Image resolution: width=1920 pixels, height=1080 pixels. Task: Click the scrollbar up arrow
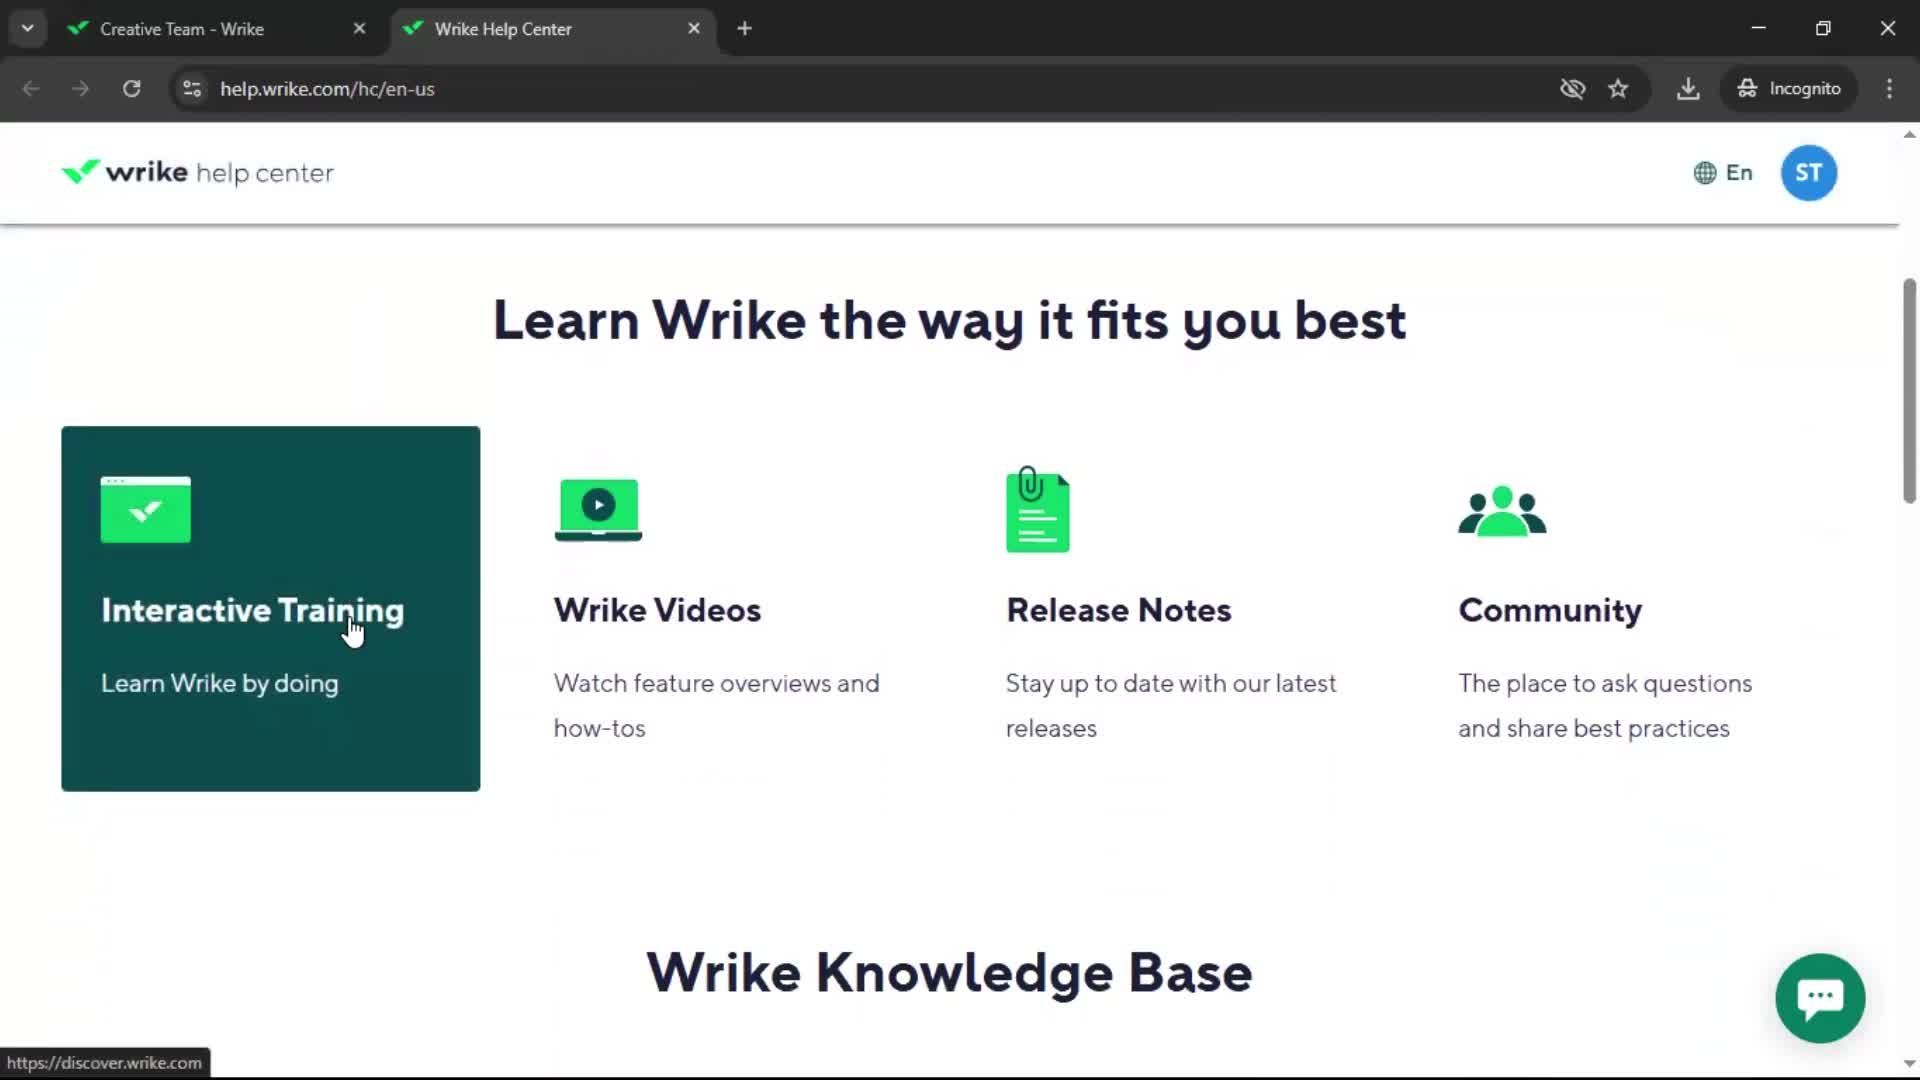click(x=1909, y=134)
